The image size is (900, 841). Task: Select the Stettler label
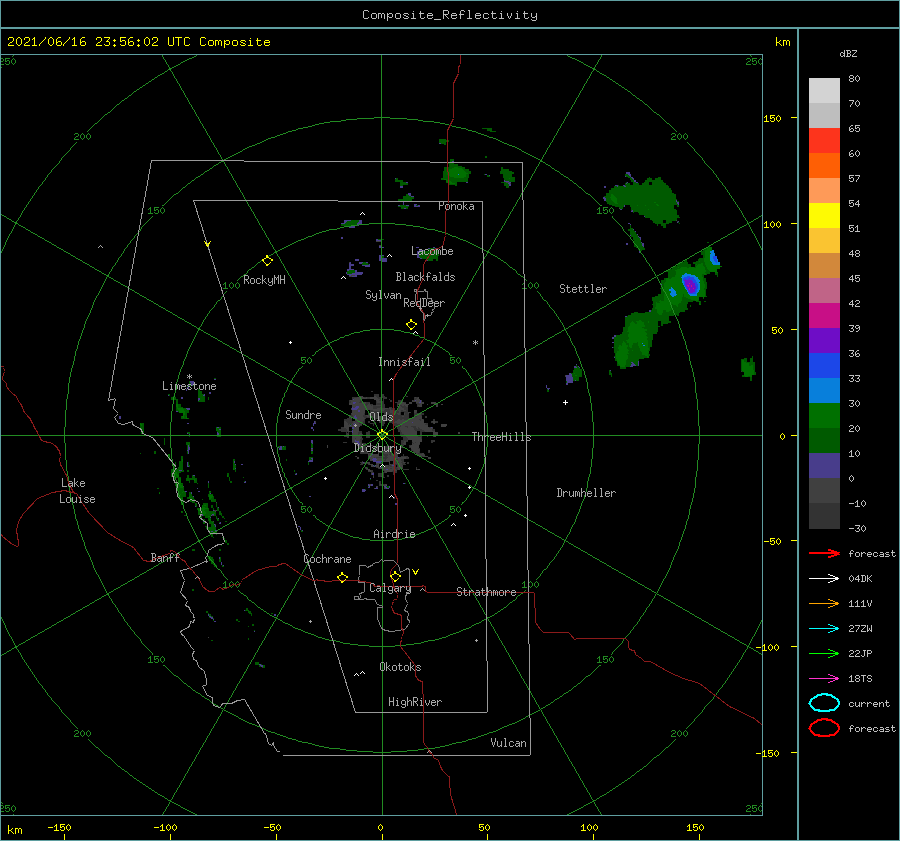coord(583,289)
